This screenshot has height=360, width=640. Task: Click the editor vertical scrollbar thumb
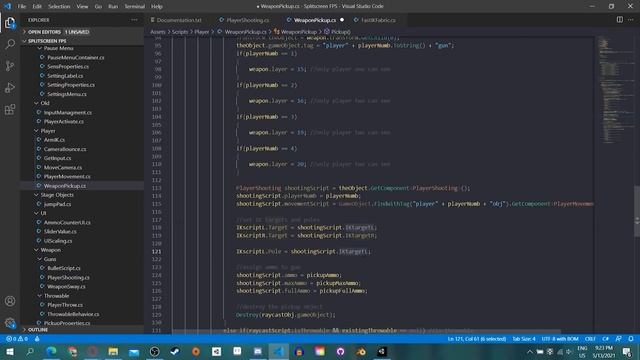point(637,211)
